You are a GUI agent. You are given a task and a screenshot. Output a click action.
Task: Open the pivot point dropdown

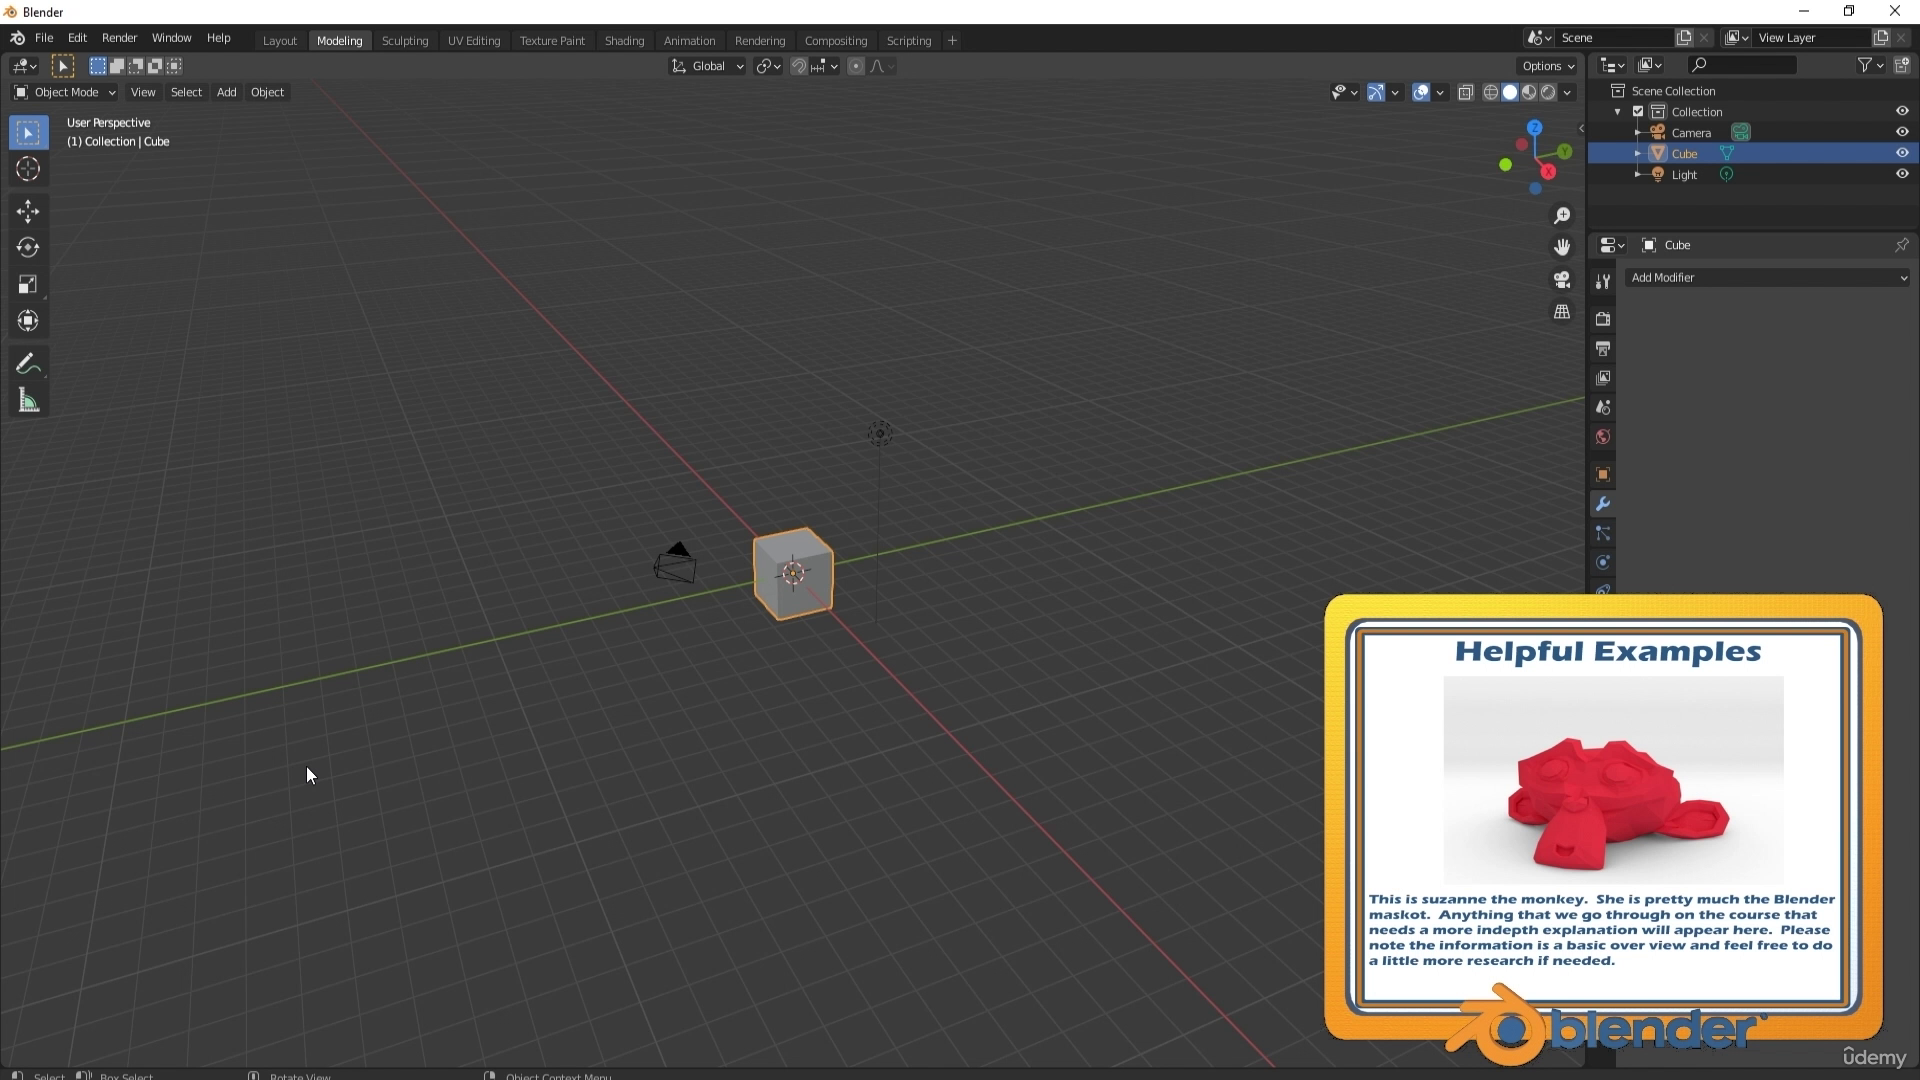click(769, 66)
